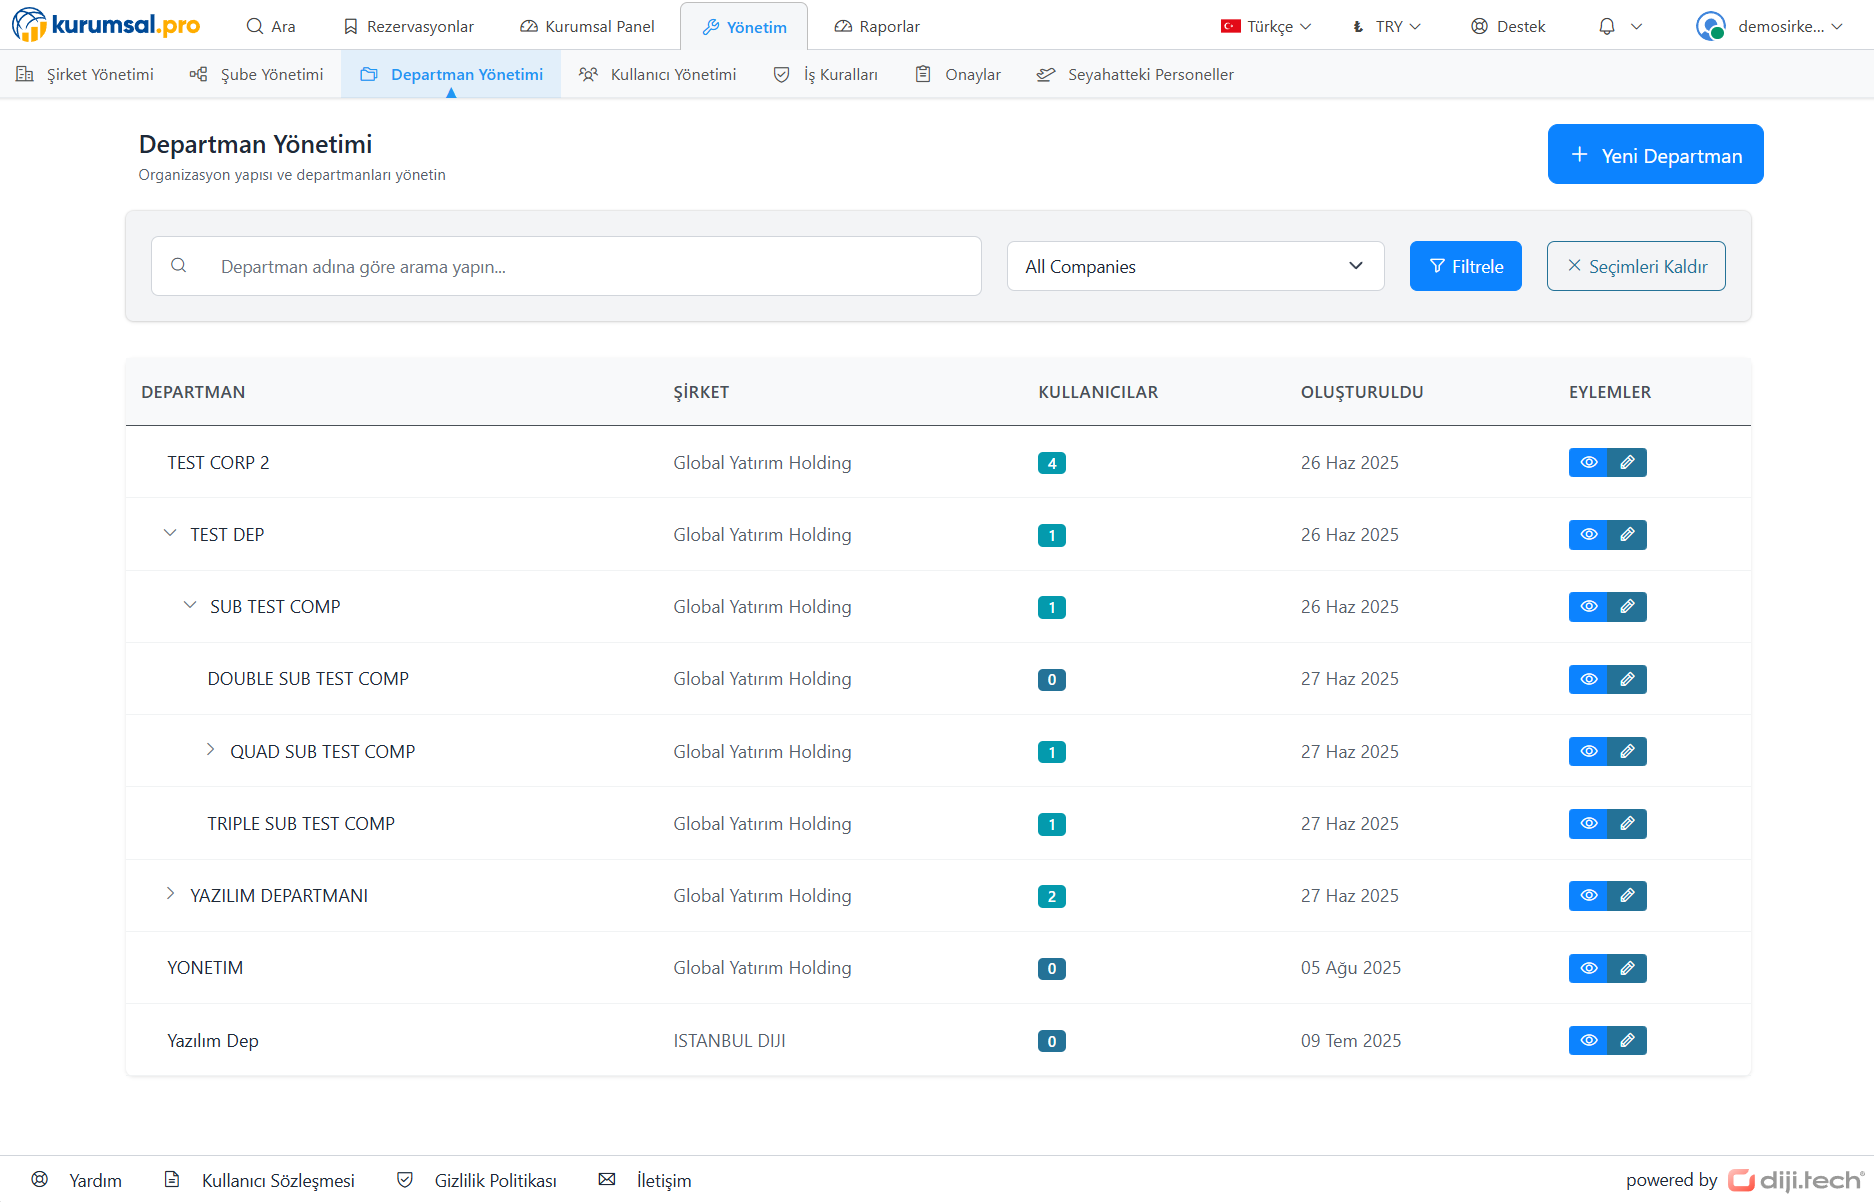The width and height of the screenshot is (1874, 1202).
Task: Select the Departman Yönetimi tab
Action: point(451,74)
